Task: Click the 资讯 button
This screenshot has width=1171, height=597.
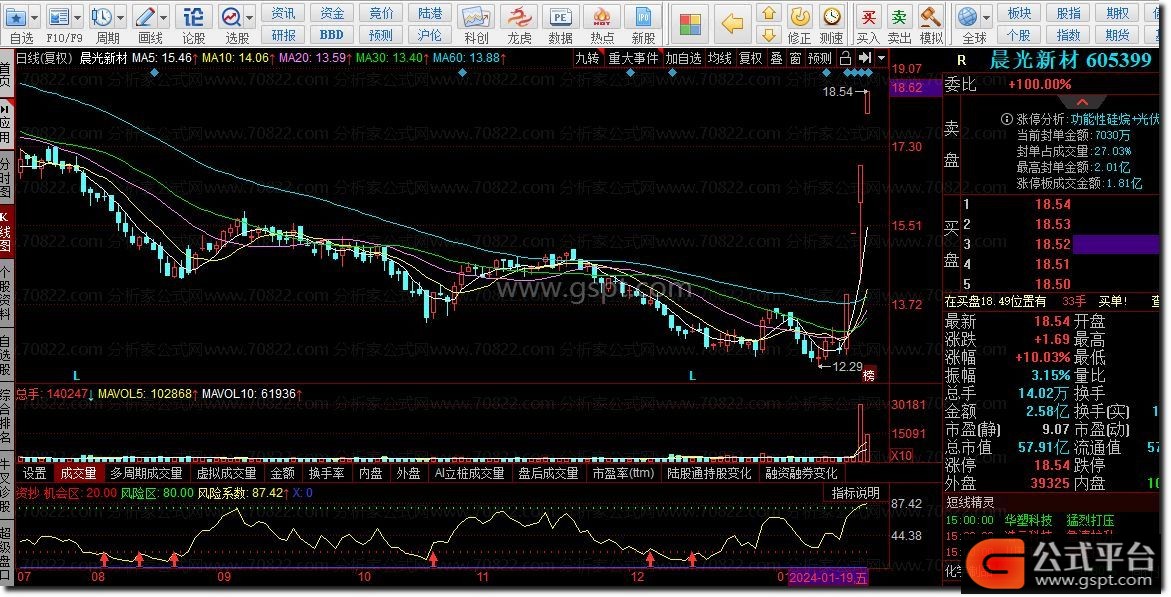Action: coord(284,13)
